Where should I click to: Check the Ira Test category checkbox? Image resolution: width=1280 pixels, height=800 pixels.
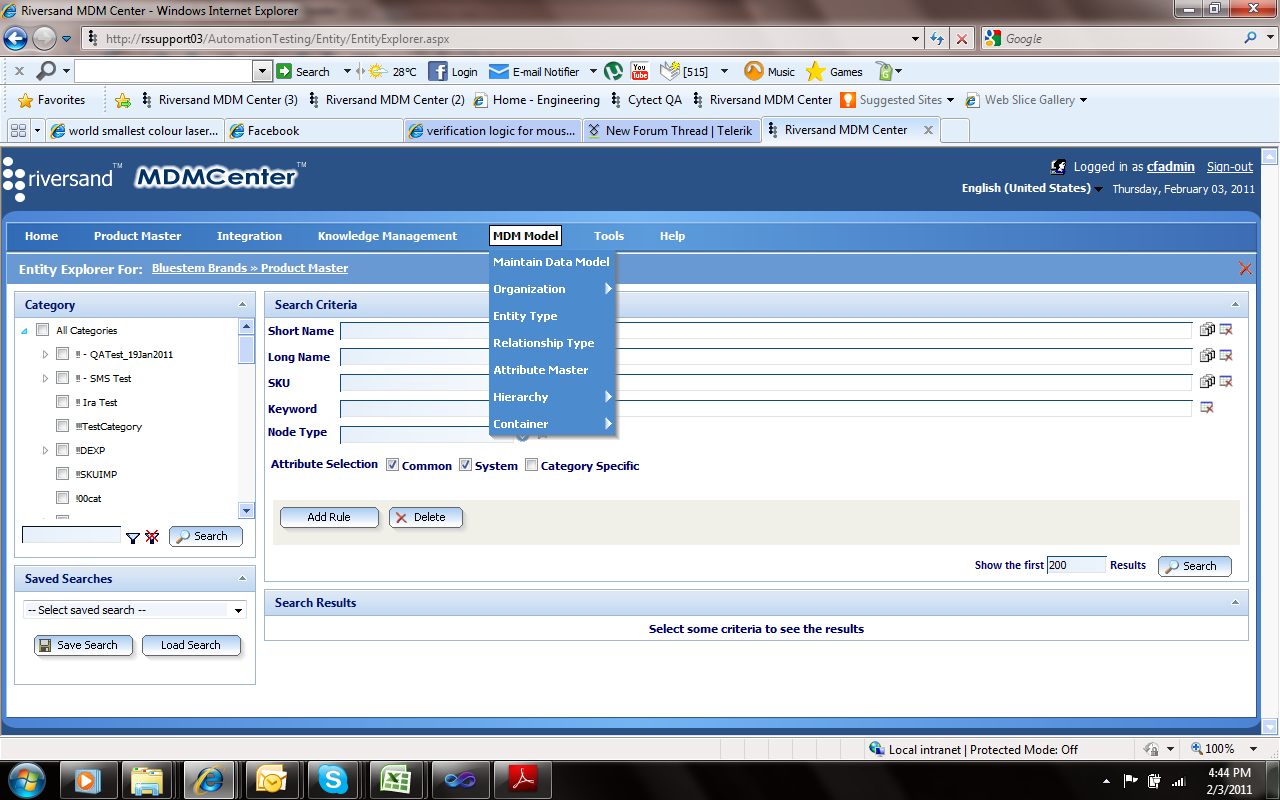pos(63,402)
